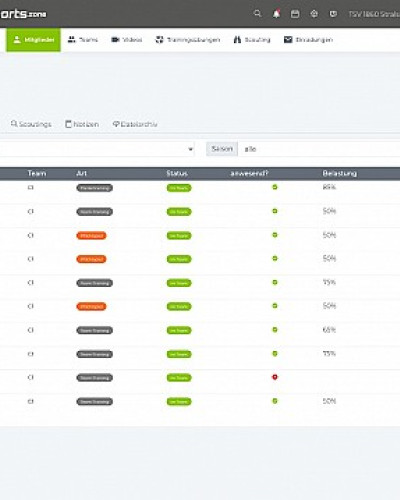Screen dimensions: 400x500
Task: Open the Saison 'alle' selector
Action: [319, 149]
